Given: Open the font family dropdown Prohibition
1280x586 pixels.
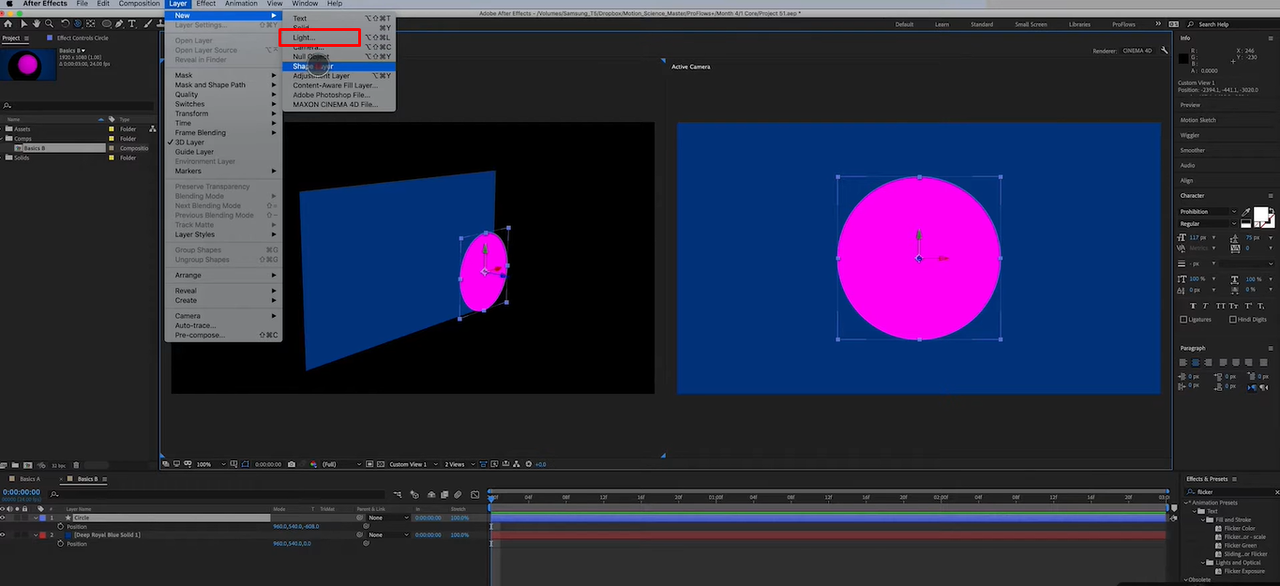Looking at the screenshot, I should [1209, 211].
